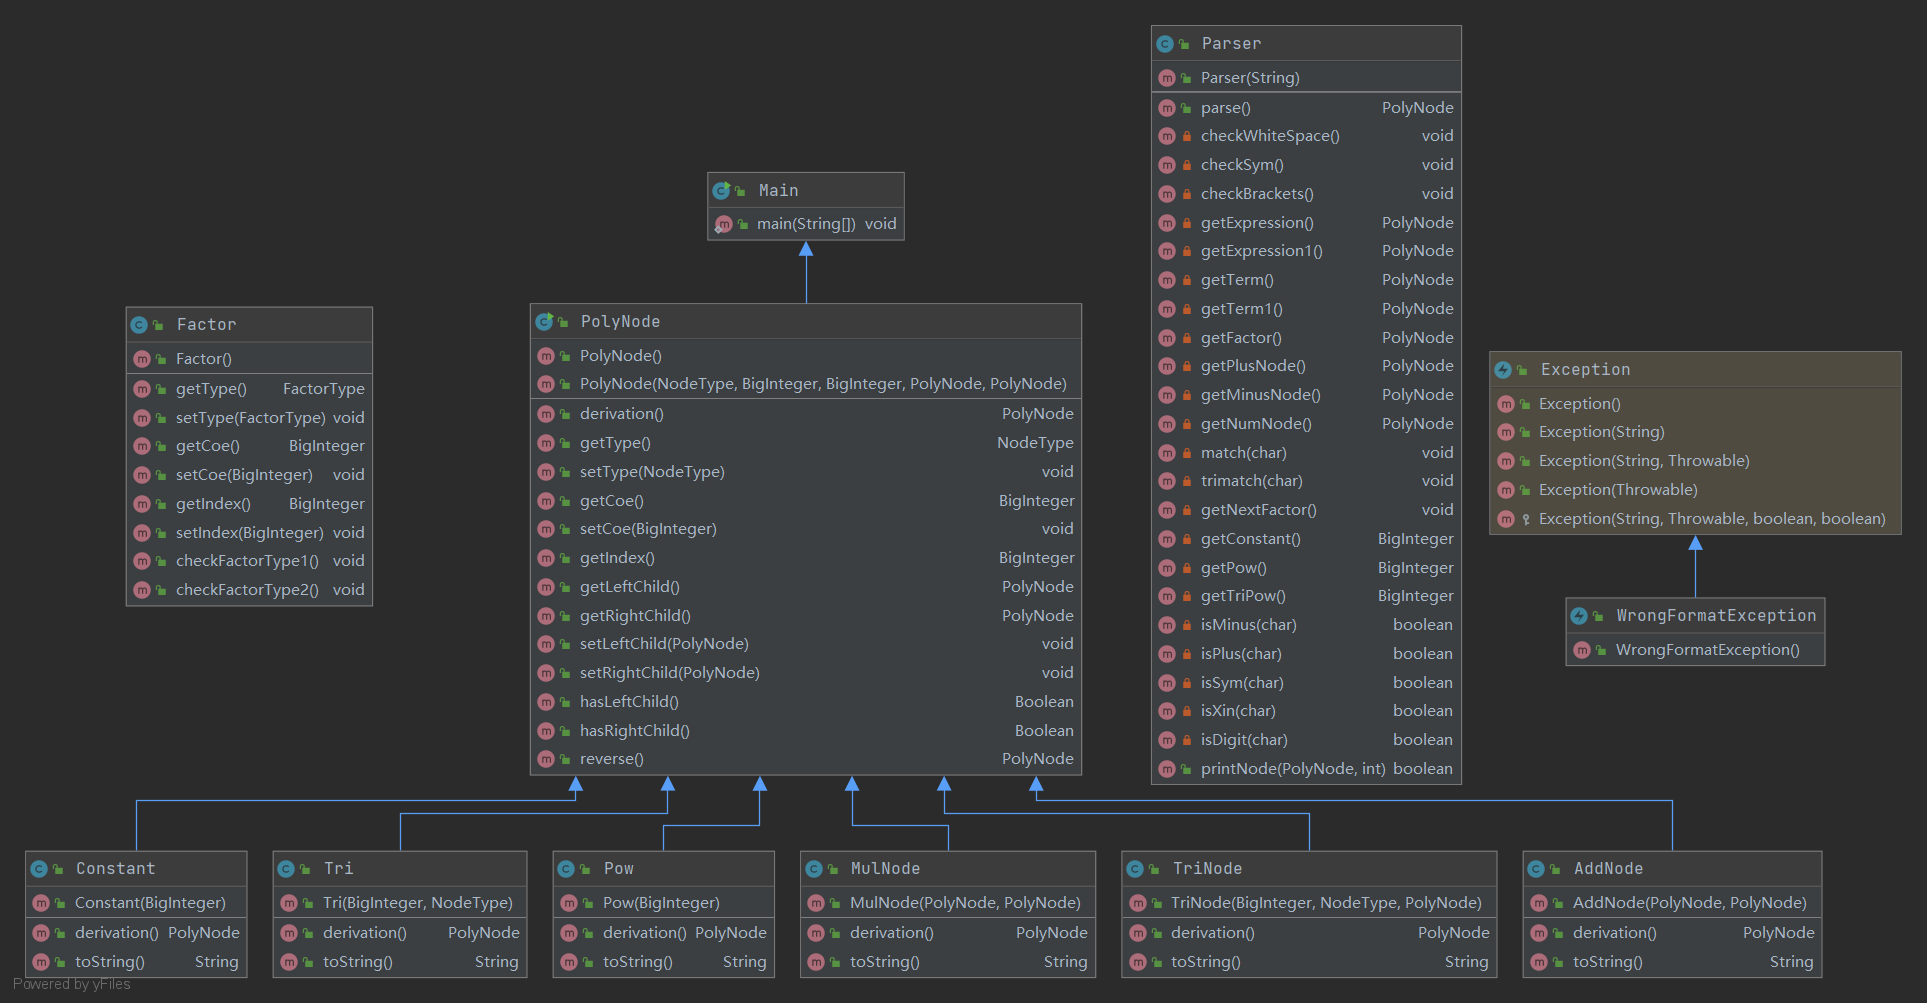
Task: Click the class icon beside the MulNode title
Action: [x=814, y=869]
